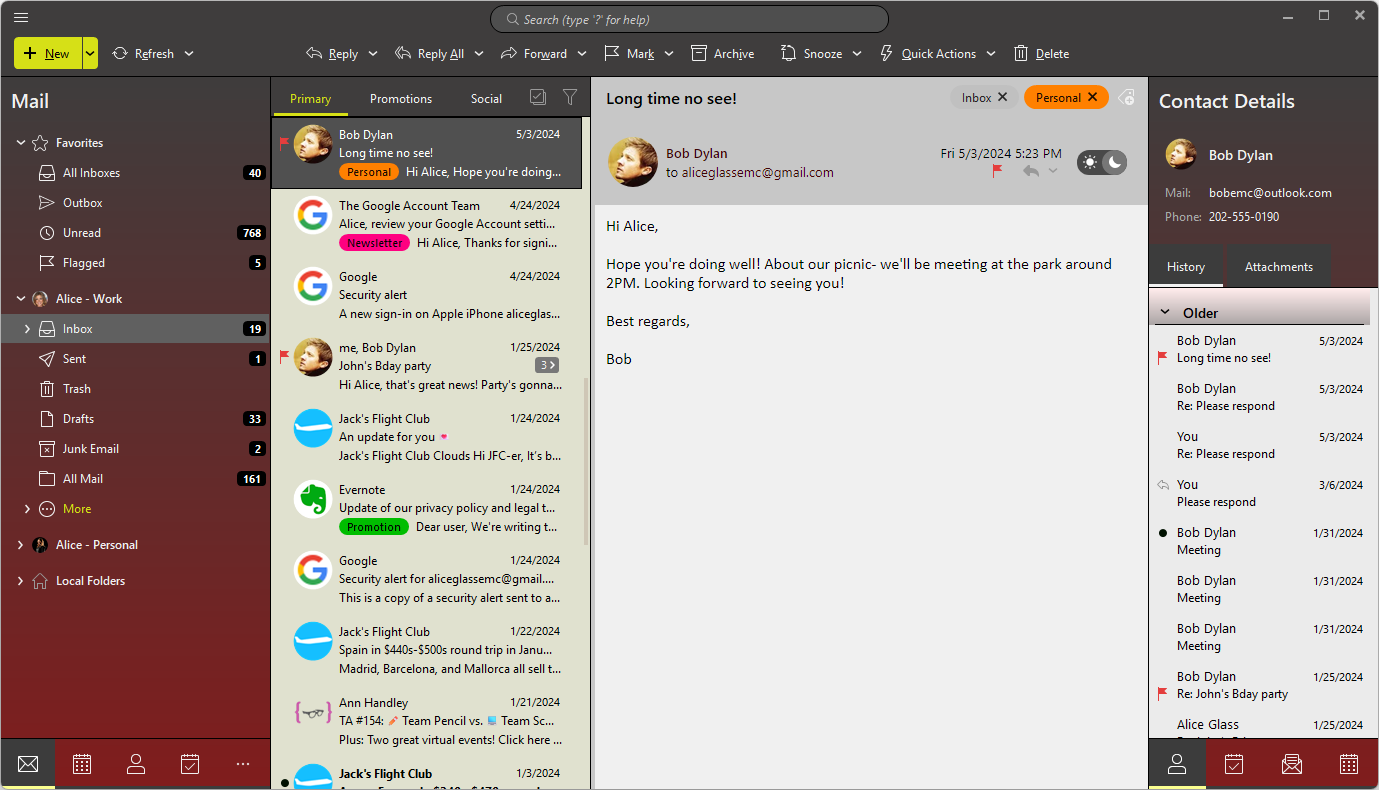Switch to the Promotions tab
This screenshot has width=1379, height=790.
tap(401, 99)
